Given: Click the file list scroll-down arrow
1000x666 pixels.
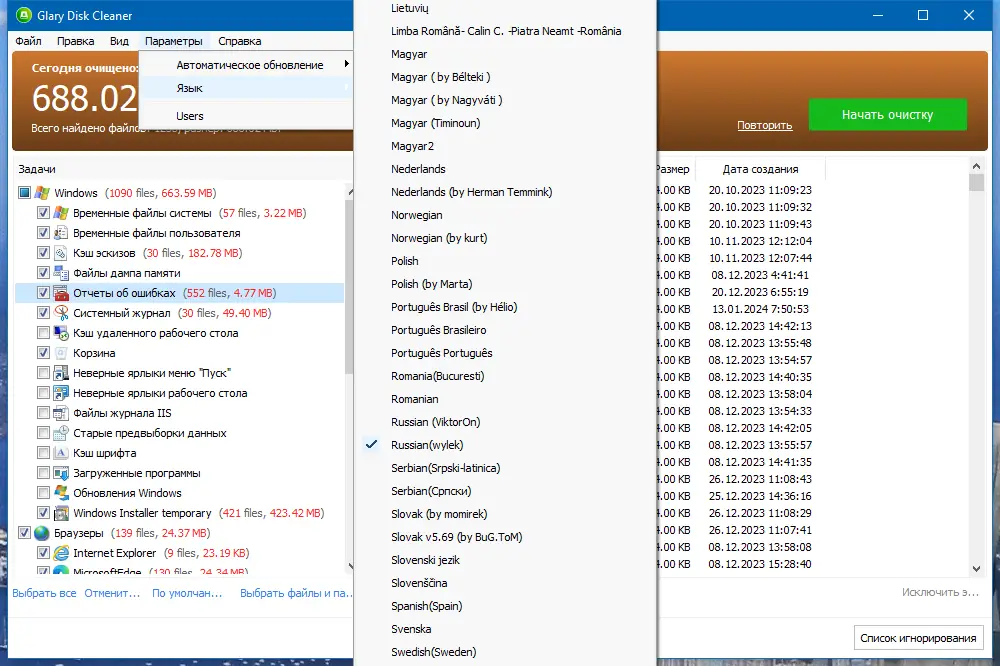Looking at the screenshot, I should [x=976, y=568].
